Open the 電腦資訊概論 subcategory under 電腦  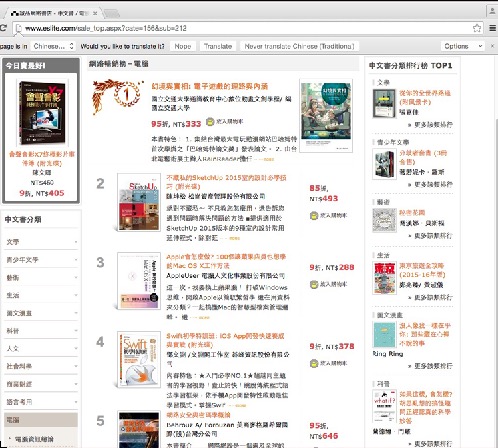[34, 439]
